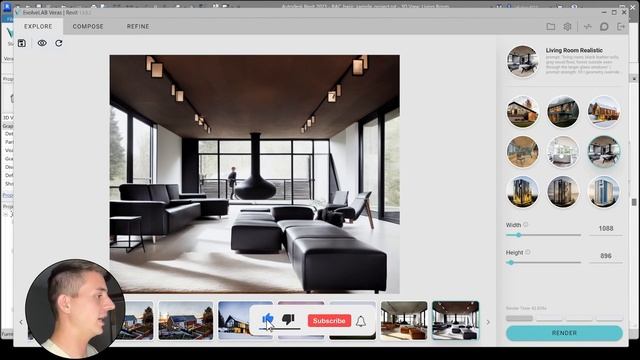Select the third tower preset in bottom row
The image size is (640, 360).
click(604, 192)
